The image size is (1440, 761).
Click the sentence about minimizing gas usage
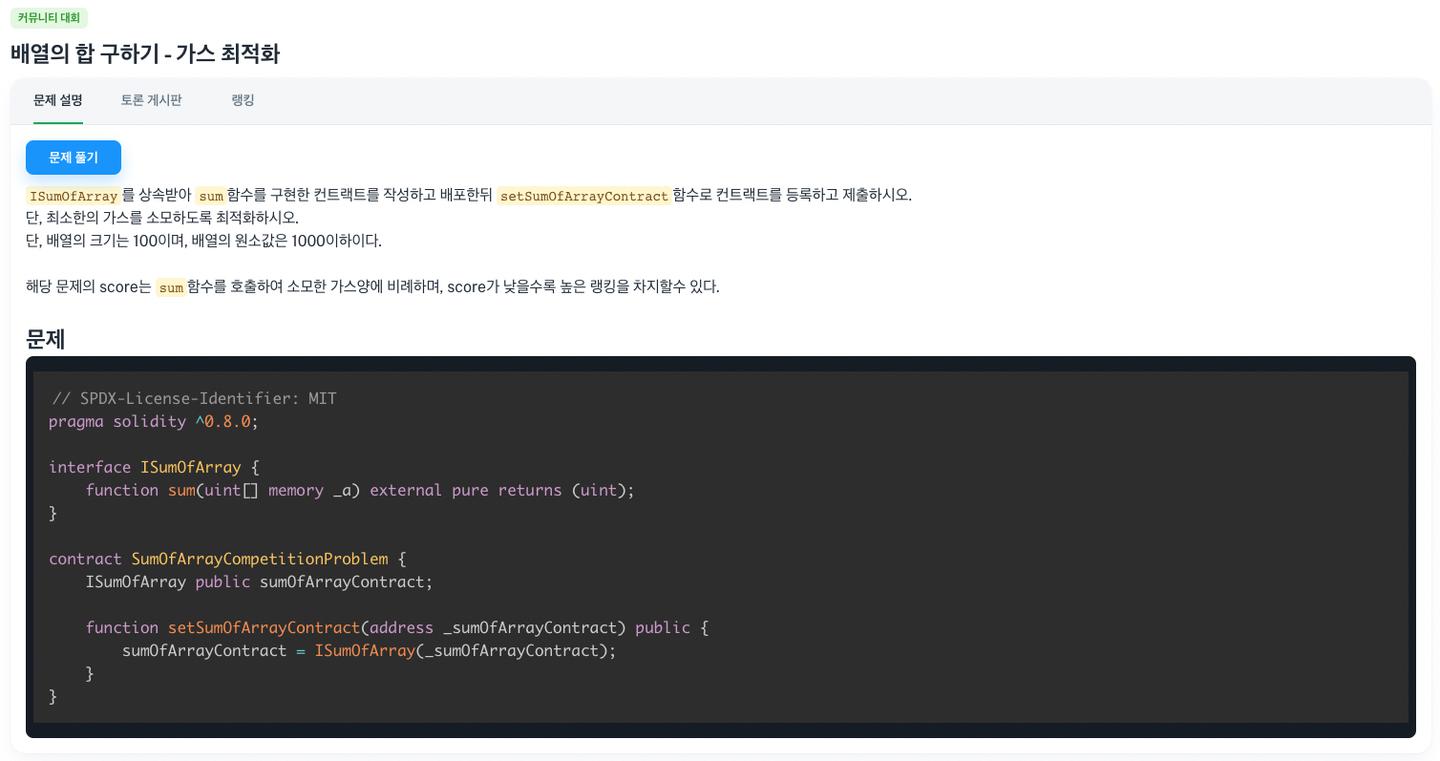tap(162, 217)
